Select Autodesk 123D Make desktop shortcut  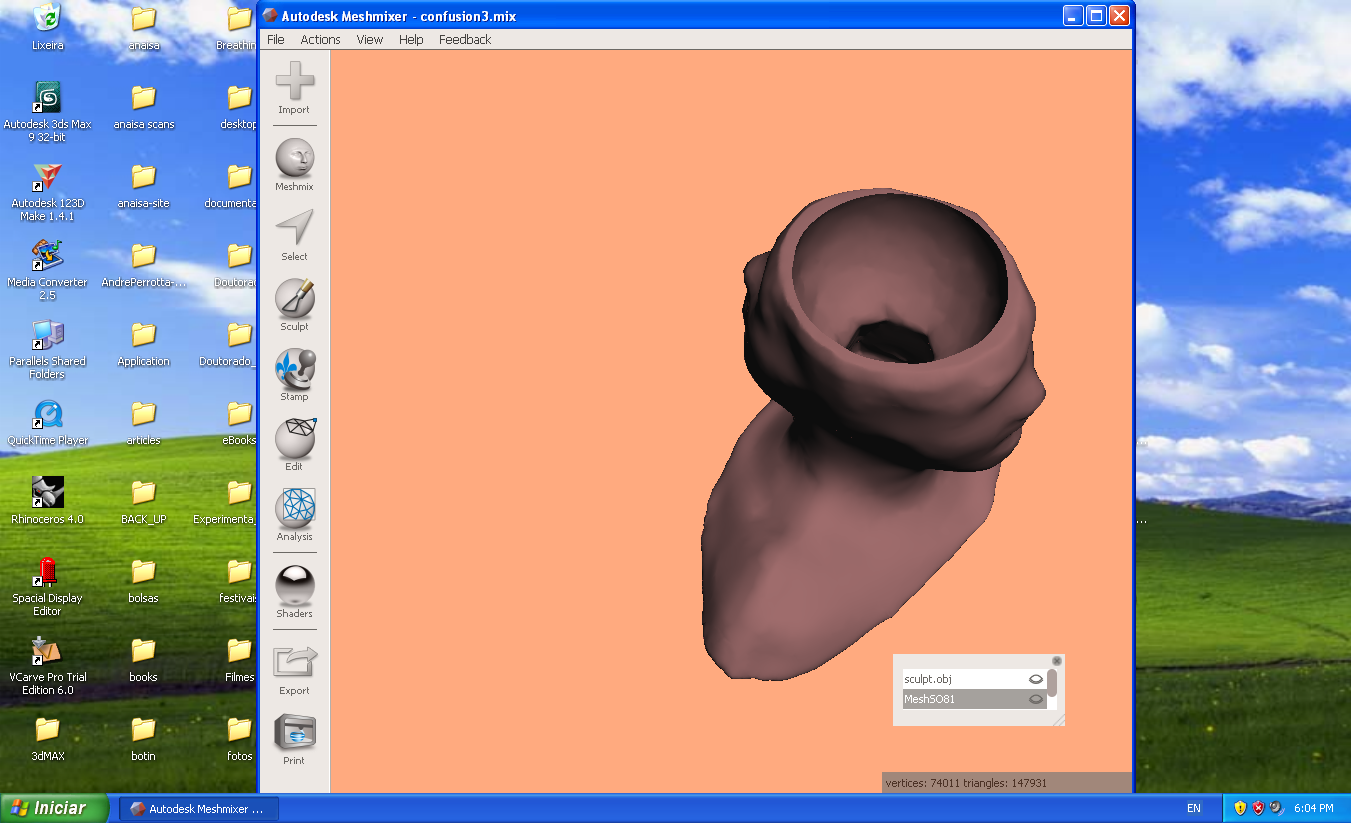click(x=47, y=191)
